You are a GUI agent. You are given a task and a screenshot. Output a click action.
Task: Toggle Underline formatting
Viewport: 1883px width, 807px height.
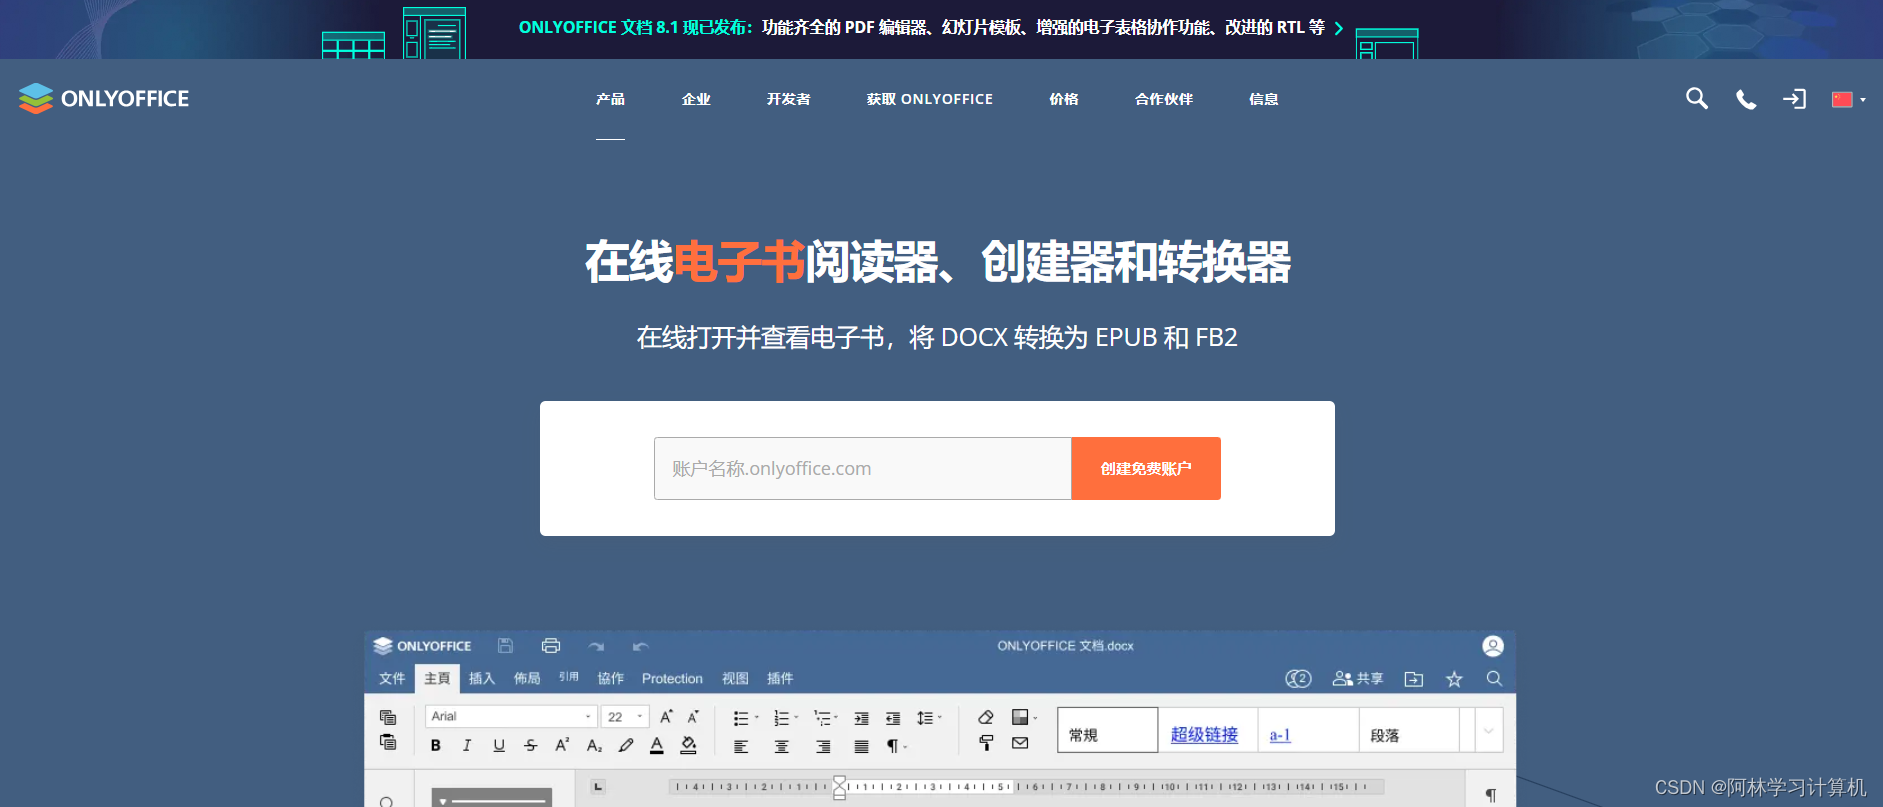pyautogui.click(x=499, y=745)
